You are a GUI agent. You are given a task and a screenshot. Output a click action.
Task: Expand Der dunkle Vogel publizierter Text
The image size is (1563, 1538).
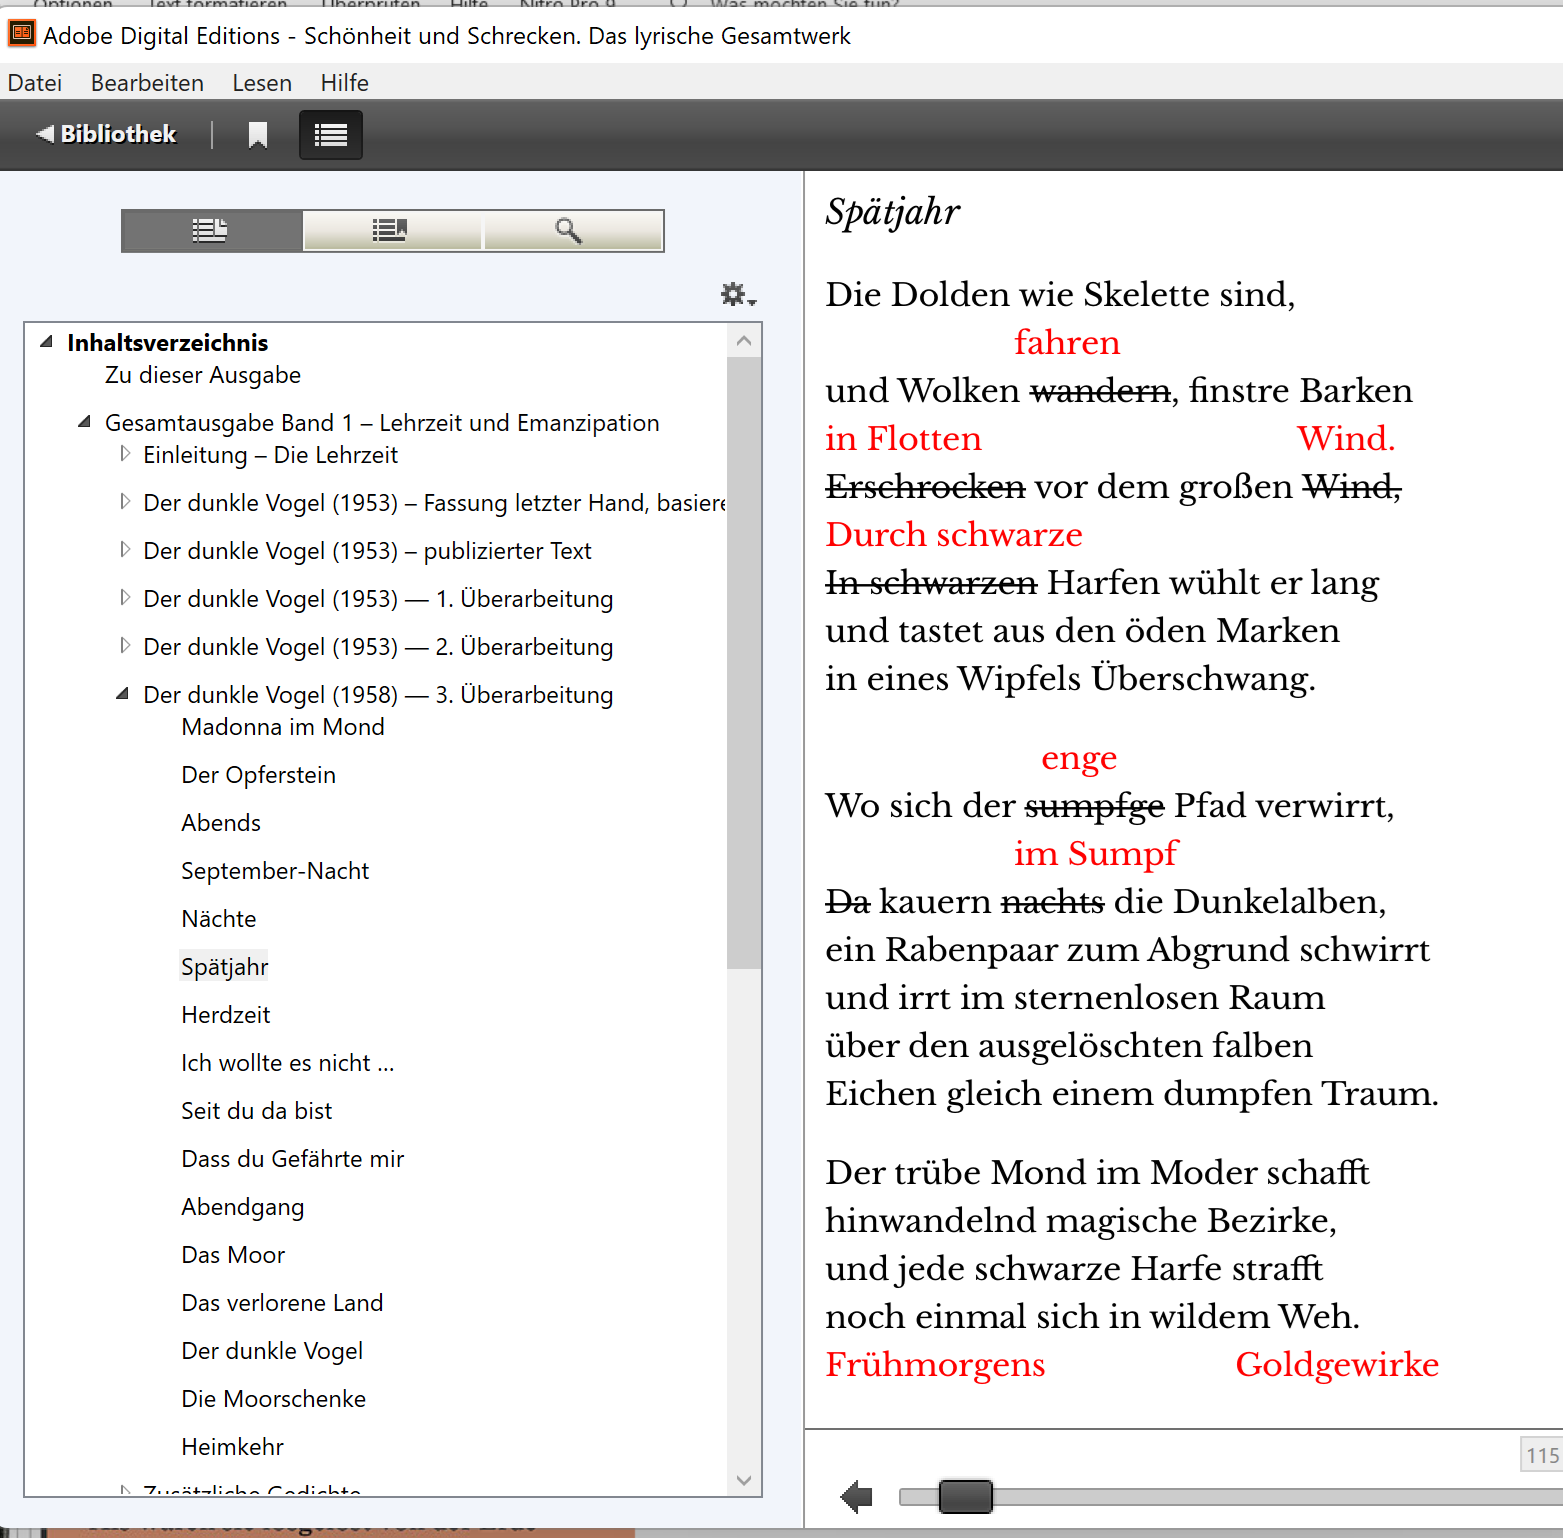click(124, 550)
